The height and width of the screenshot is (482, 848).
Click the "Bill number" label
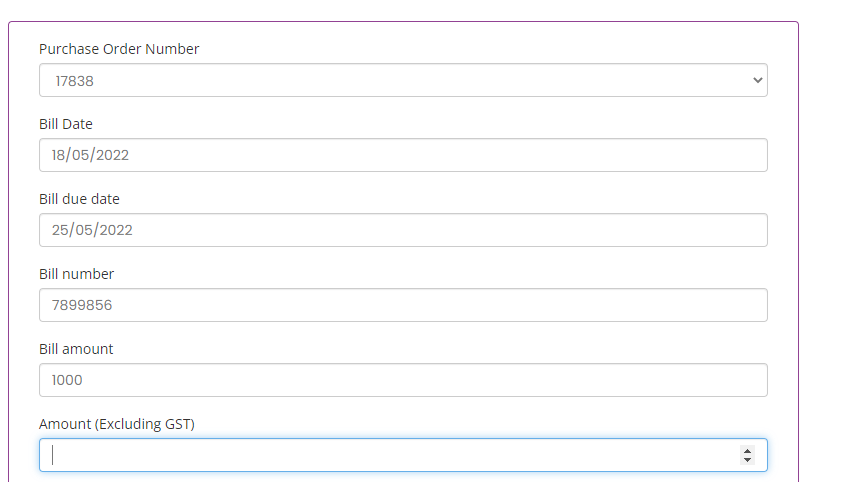[76, 274]
